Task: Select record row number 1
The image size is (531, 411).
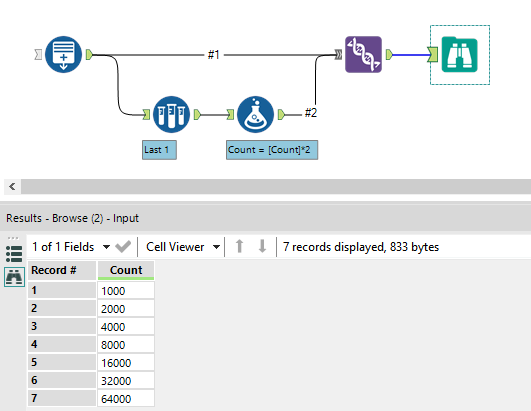Action: [62, 290]
